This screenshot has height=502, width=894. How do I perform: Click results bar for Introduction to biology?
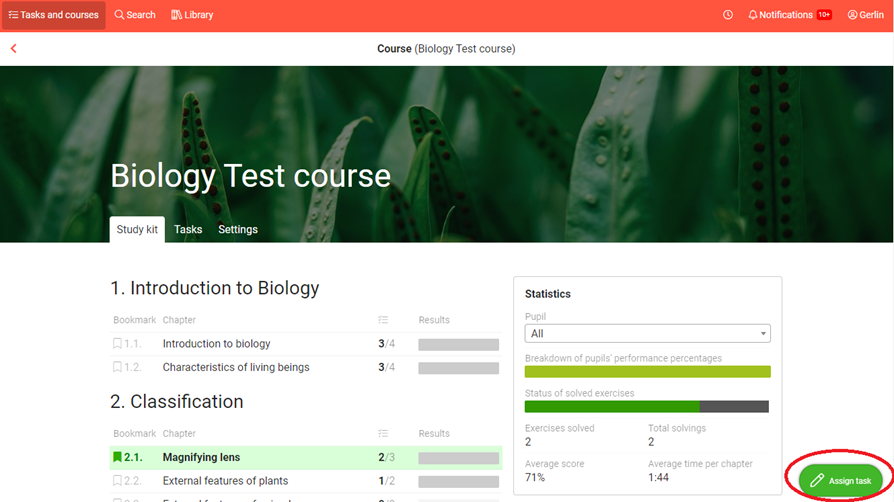click(x=458, y=344)
